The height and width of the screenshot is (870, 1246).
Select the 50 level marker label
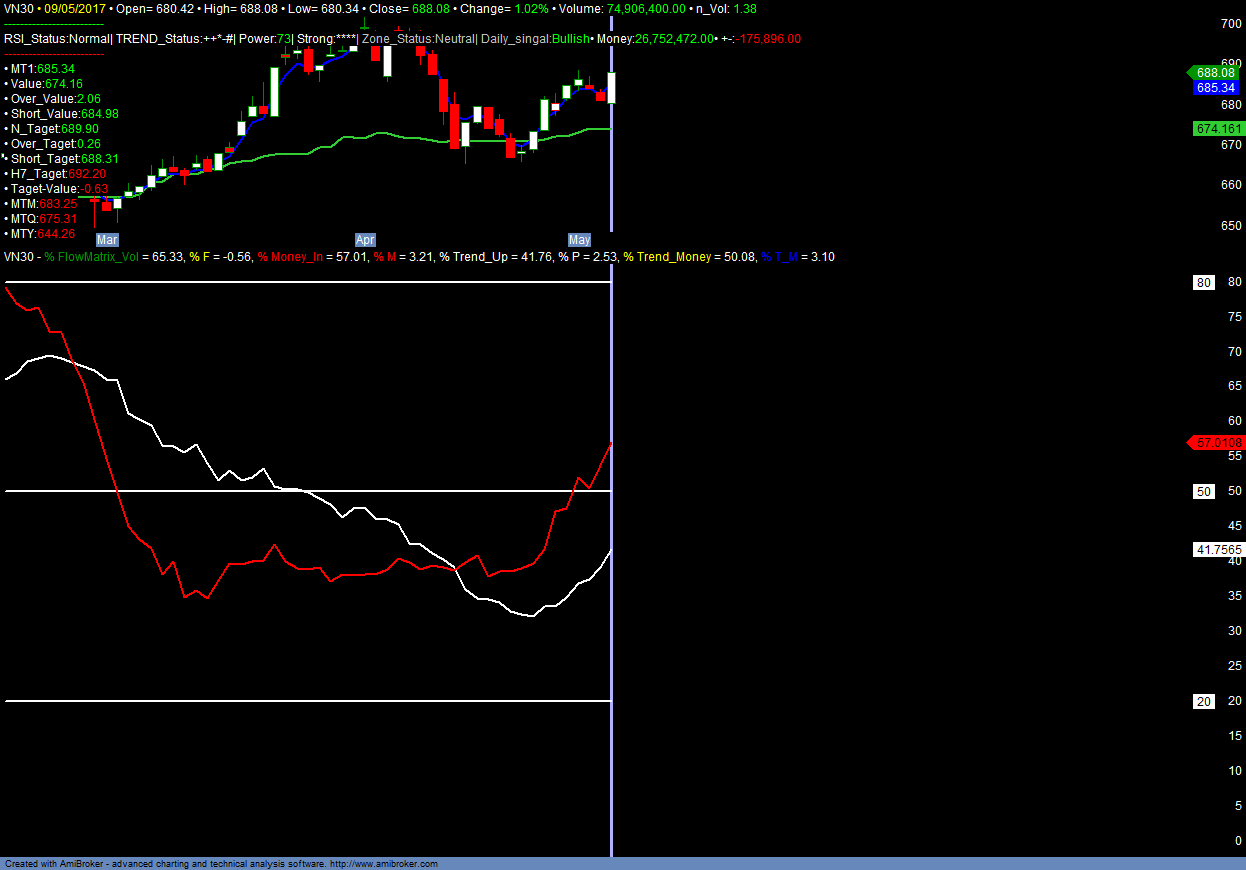[x=1203, y=491]
